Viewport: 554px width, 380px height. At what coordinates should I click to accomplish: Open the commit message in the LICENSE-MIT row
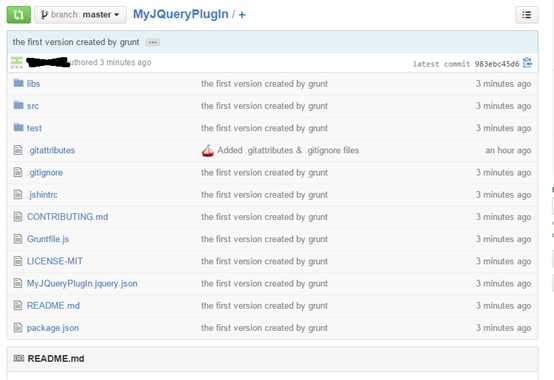264,261
